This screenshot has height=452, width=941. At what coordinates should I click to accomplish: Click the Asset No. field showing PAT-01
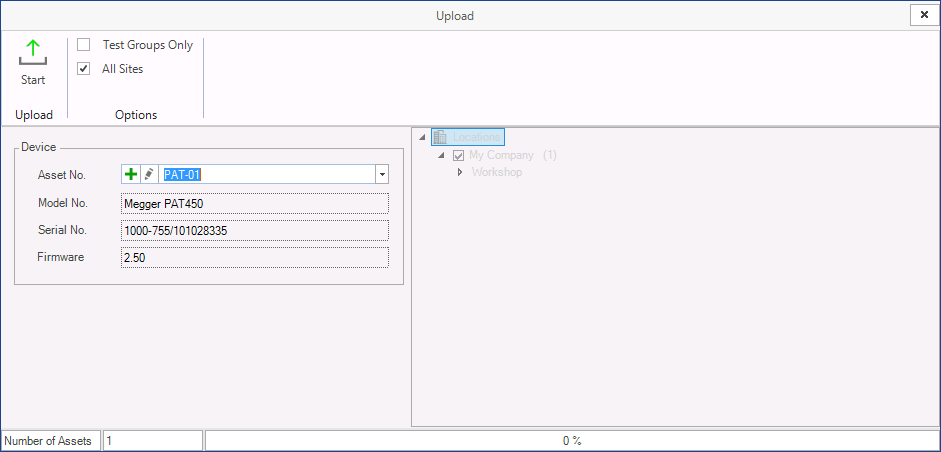pyautogui.click(x=267, y=175)
